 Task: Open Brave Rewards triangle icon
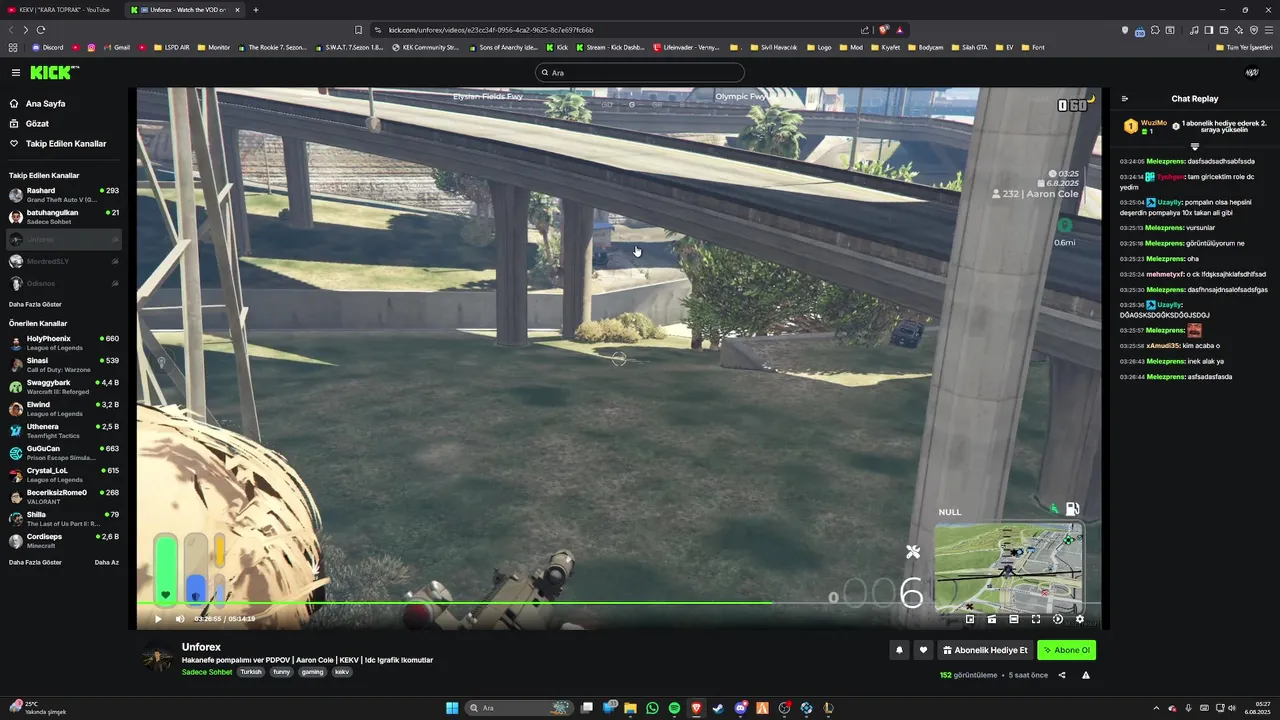pyautogui.click(x=900, y=30)
